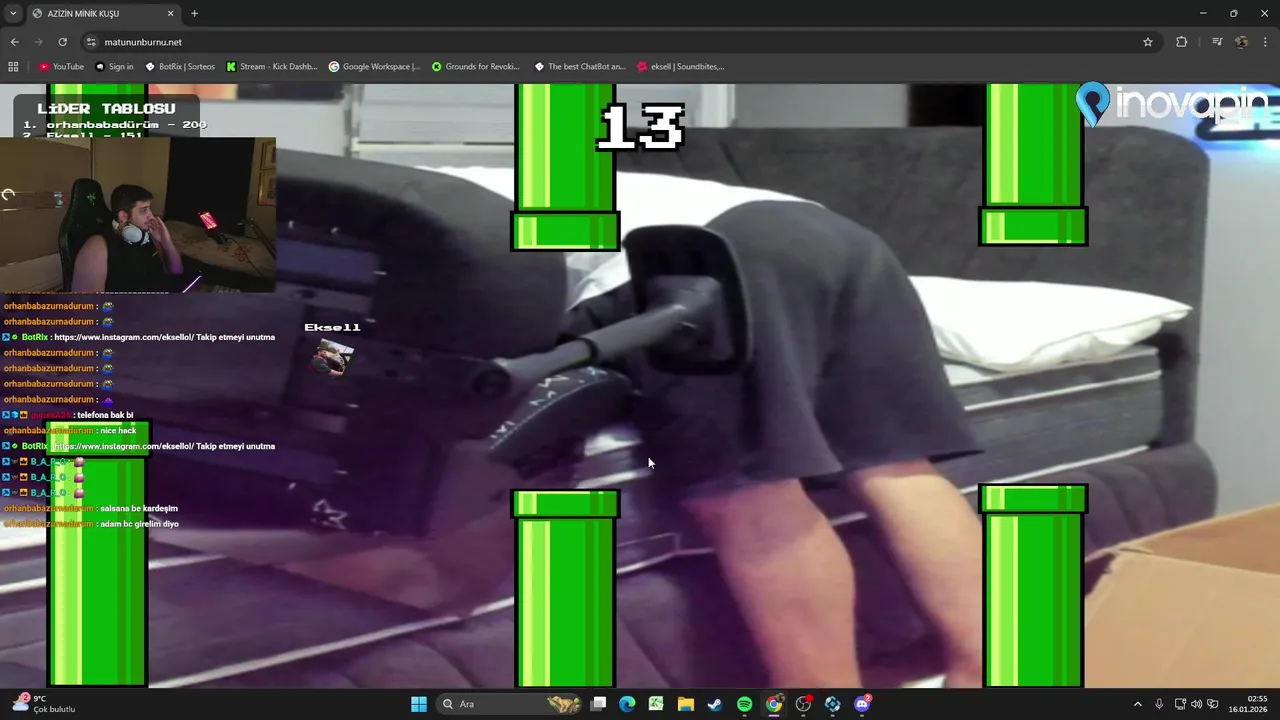Open Excel from the taskbar
1280x720 pixels.
pyautogui.click(x=656, y=704)
